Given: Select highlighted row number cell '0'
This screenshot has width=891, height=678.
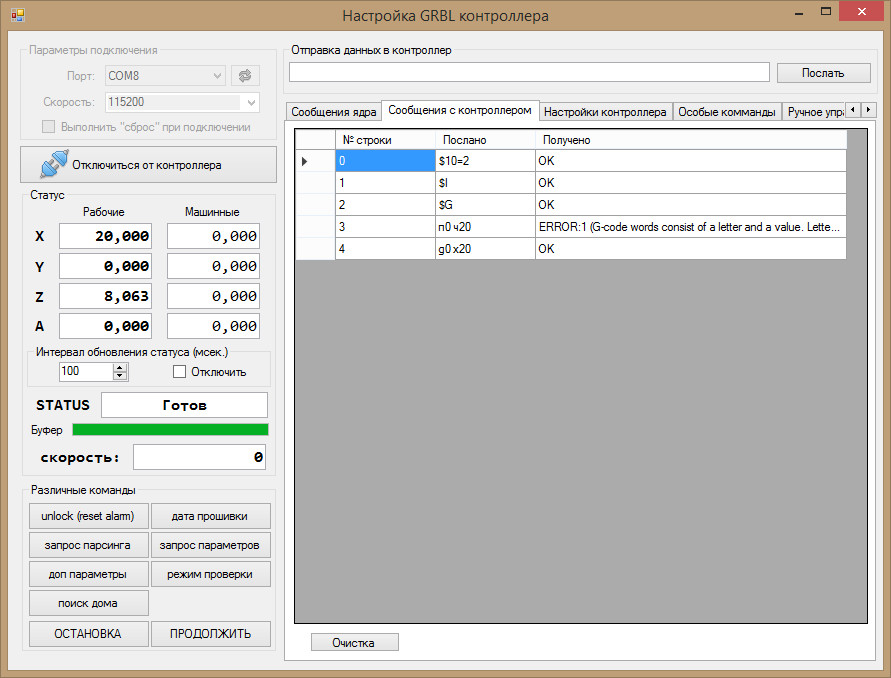Looking at the screenshot, I should (x=385, y=161).
